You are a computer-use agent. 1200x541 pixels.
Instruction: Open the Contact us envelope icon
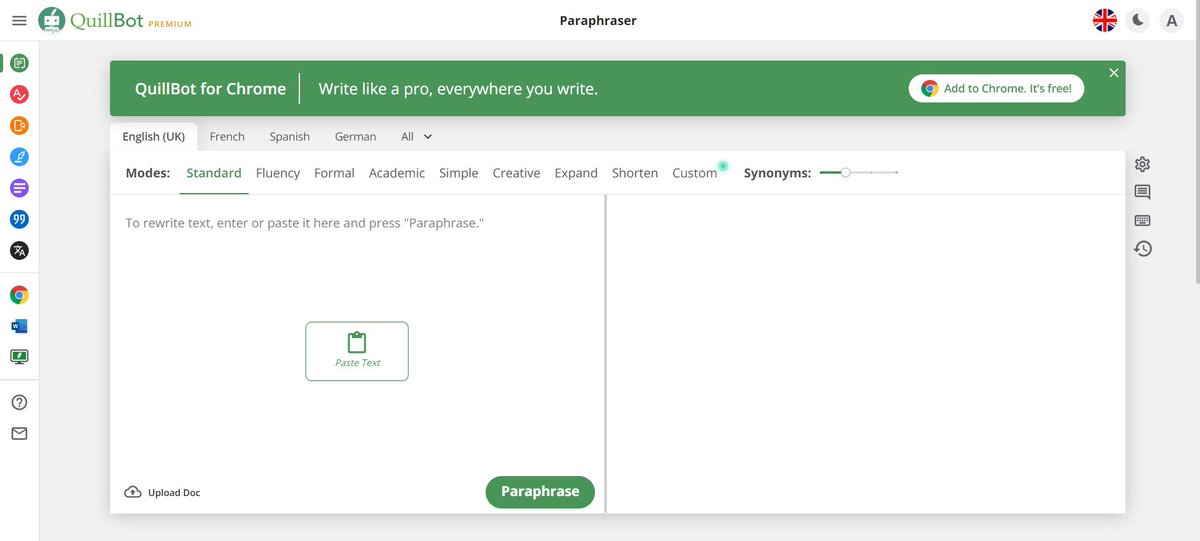19,433
